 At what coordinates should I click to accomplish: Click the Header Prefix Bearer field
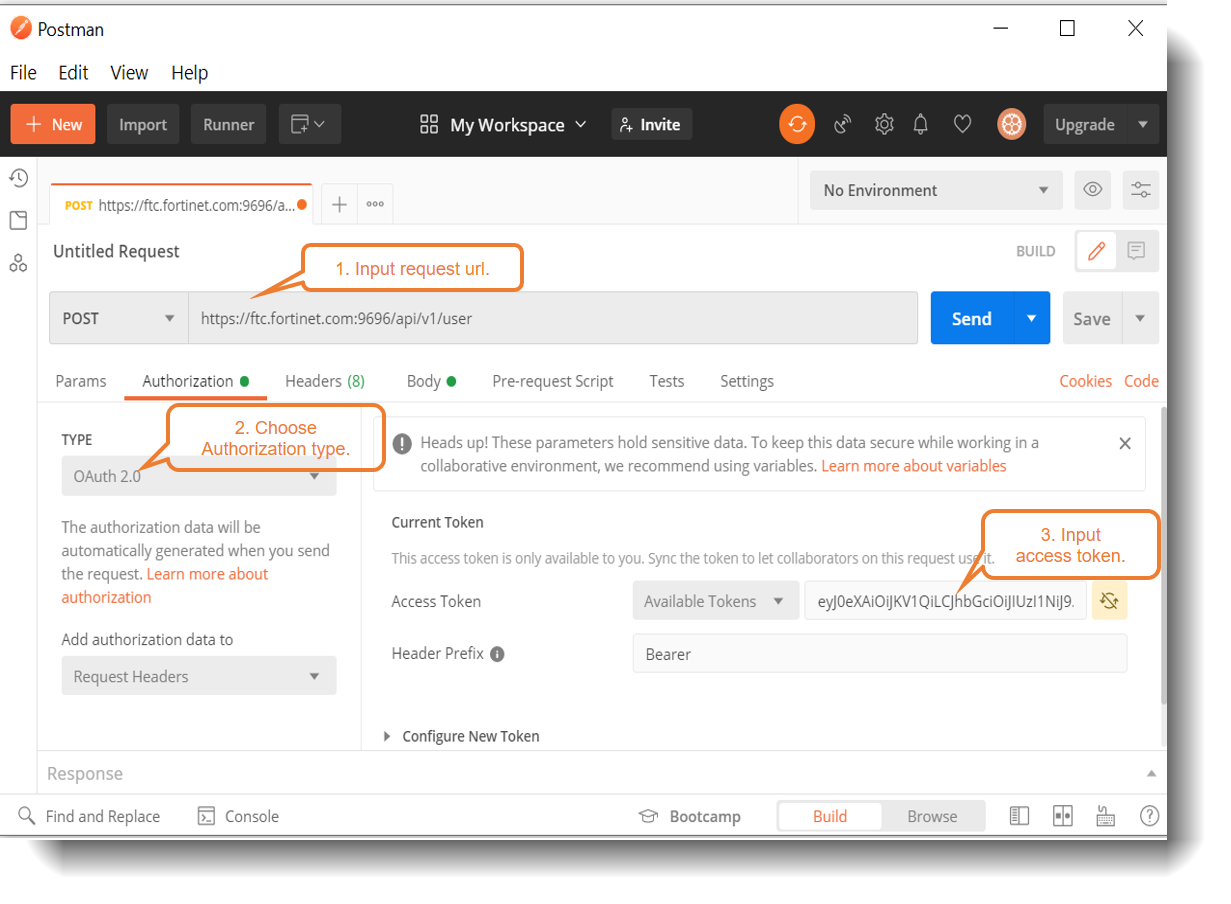880,653
